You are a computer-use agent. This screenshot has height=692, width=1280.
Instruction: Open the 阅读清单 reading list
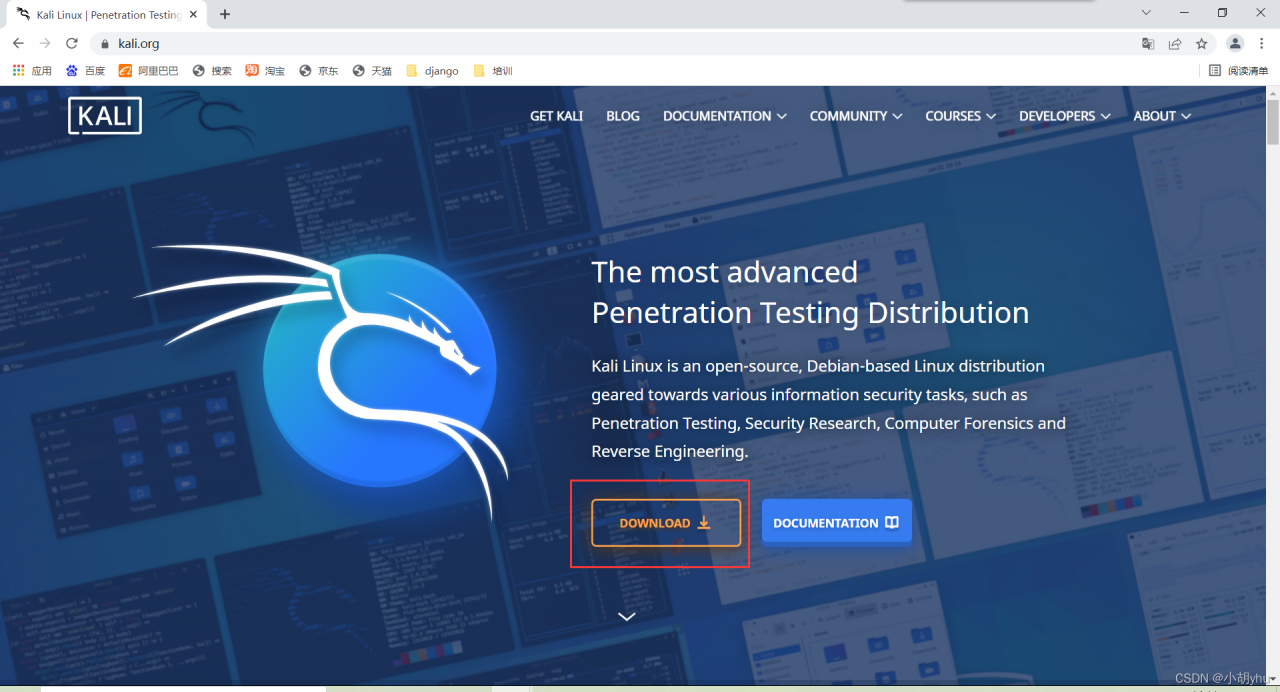click(1238, 71)
